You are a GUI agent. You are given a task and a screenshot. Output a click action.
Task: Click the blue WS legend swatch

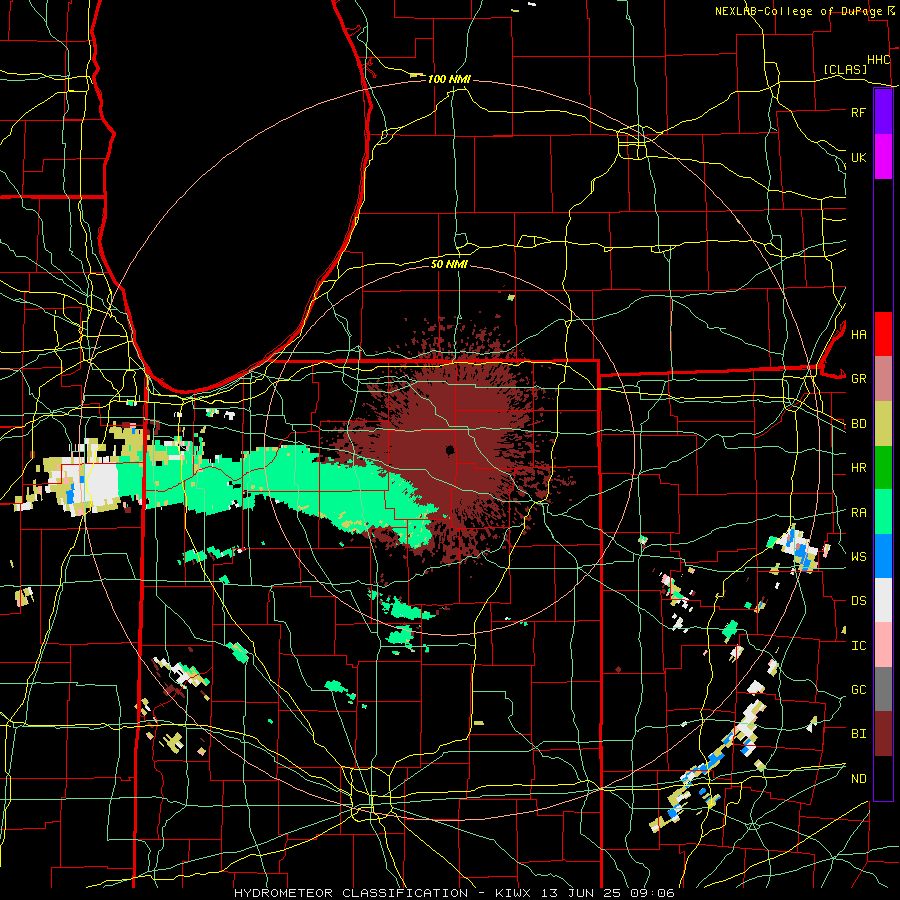[883, 556]
